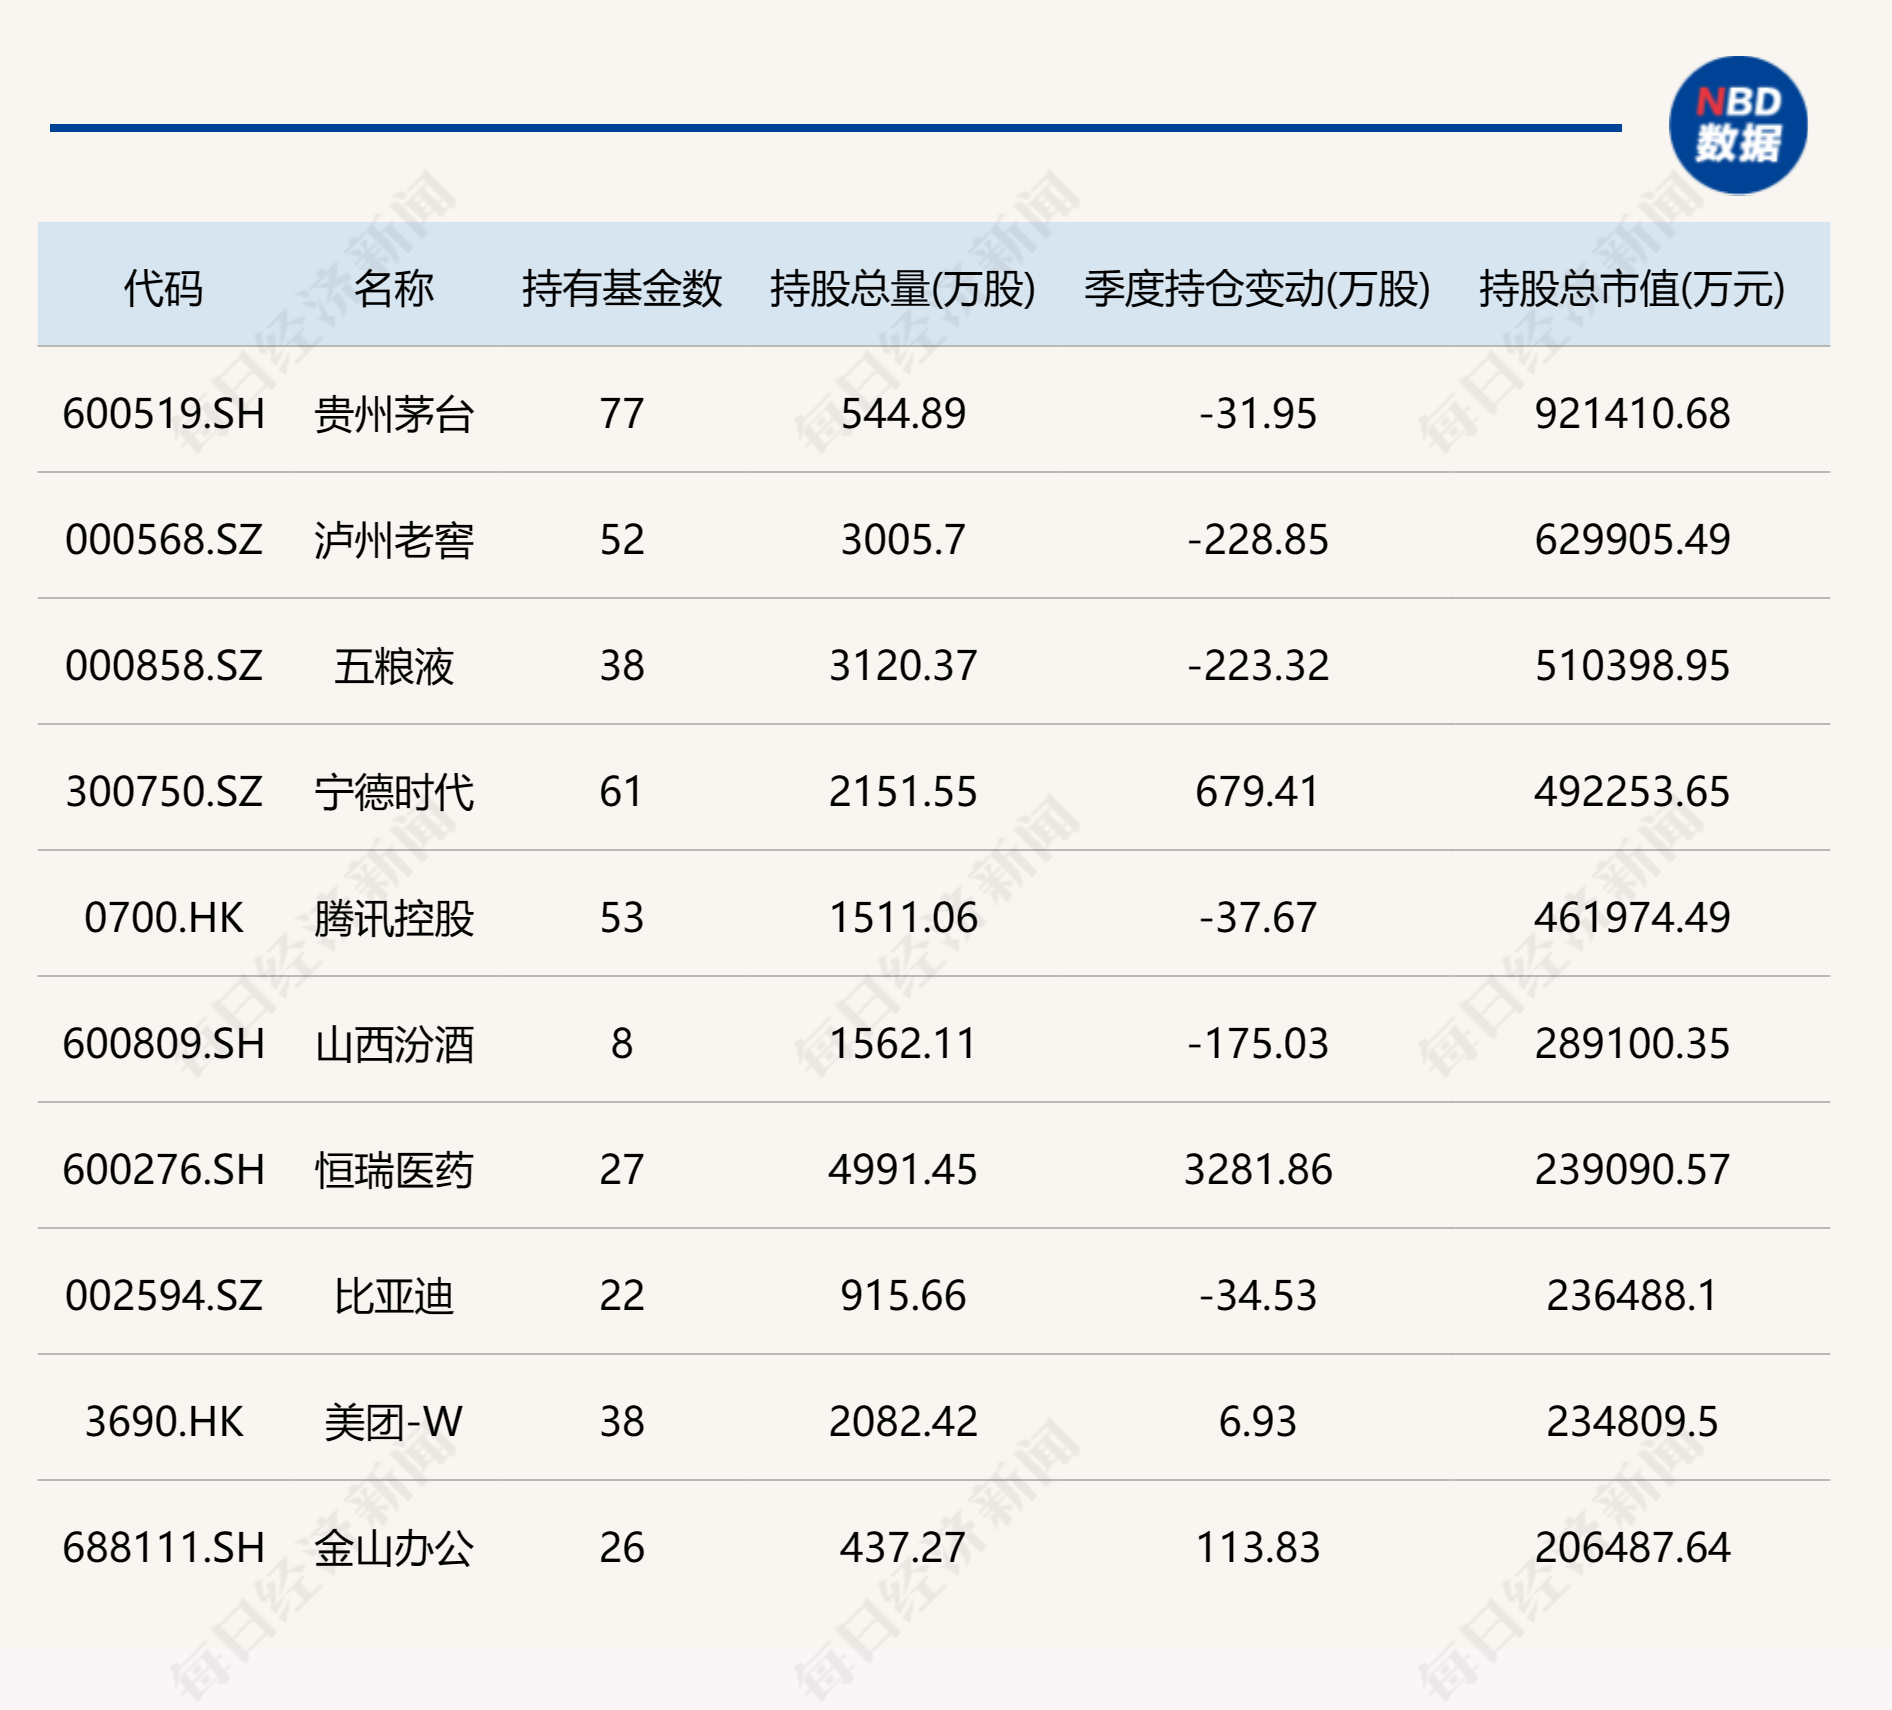Click the NBD数据 logo badge
The width and height of the screenshot is (1892, 1710).
point(1738,125)
